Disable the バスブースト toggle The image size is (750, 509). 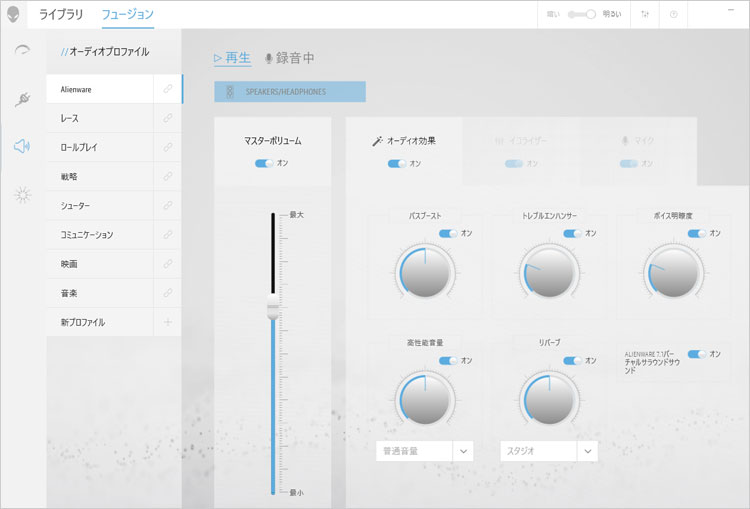click(x=447, y=233)
